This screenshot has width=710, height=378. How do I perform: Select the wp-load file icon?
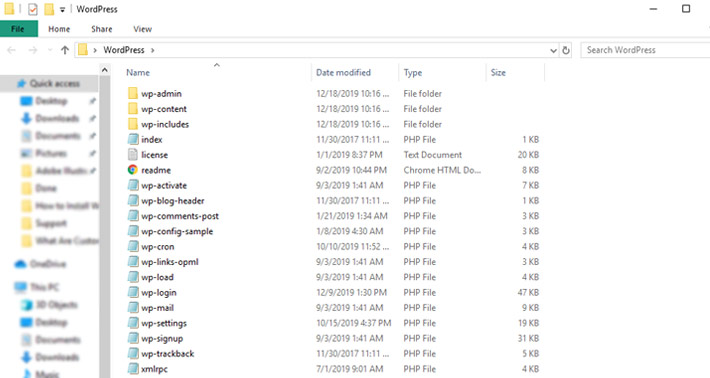133,277
